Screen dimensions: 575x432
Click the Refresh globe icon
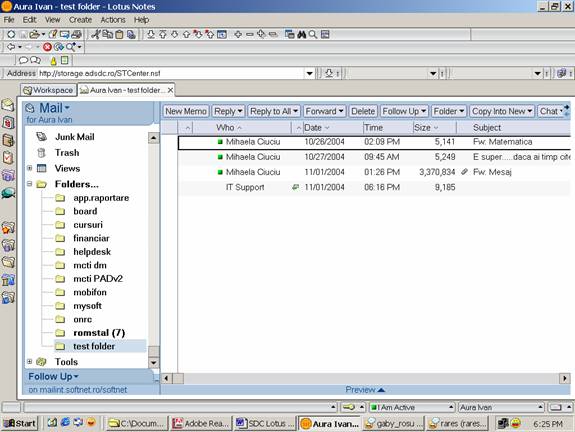[x=58, y=47]
